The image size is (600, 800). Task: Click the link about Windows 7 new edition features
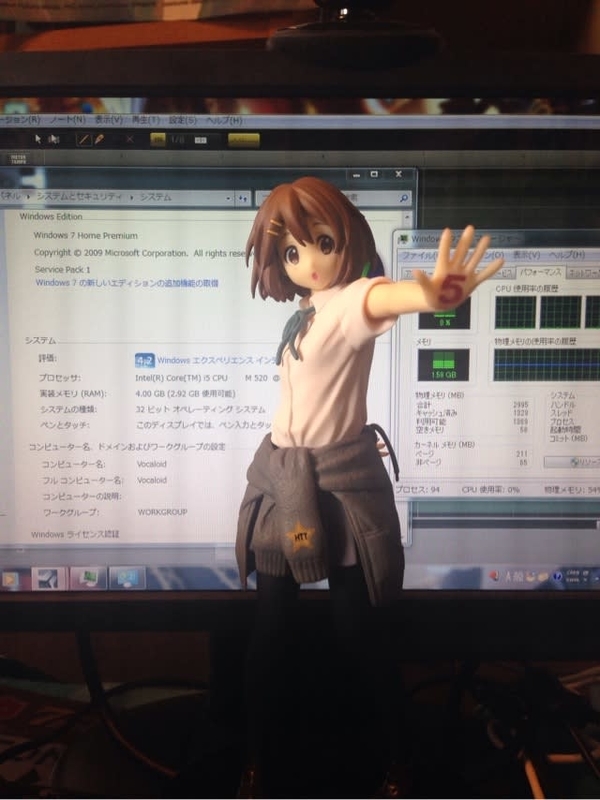tap(127, 283)
